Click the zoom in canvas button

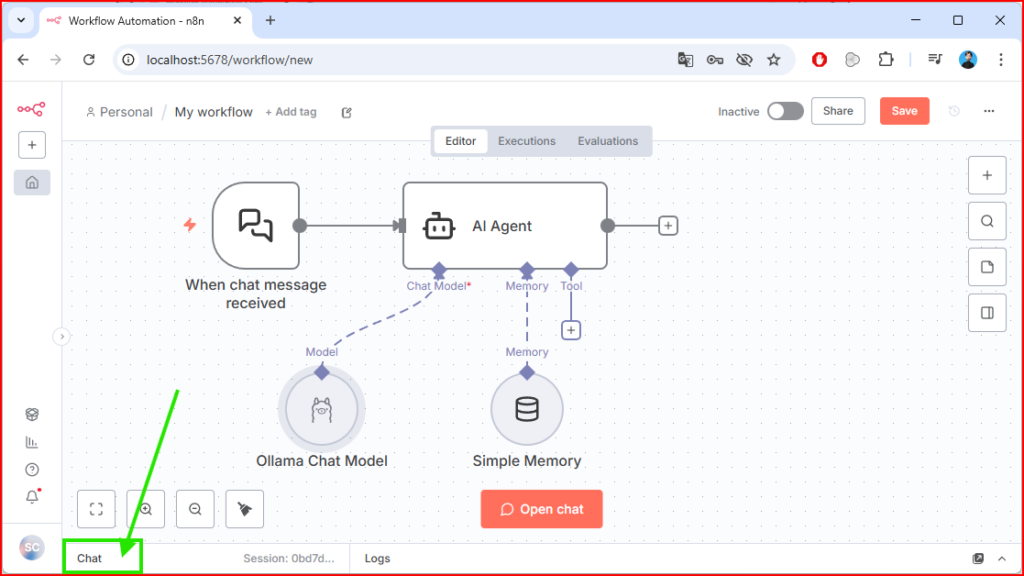(146, 509)
